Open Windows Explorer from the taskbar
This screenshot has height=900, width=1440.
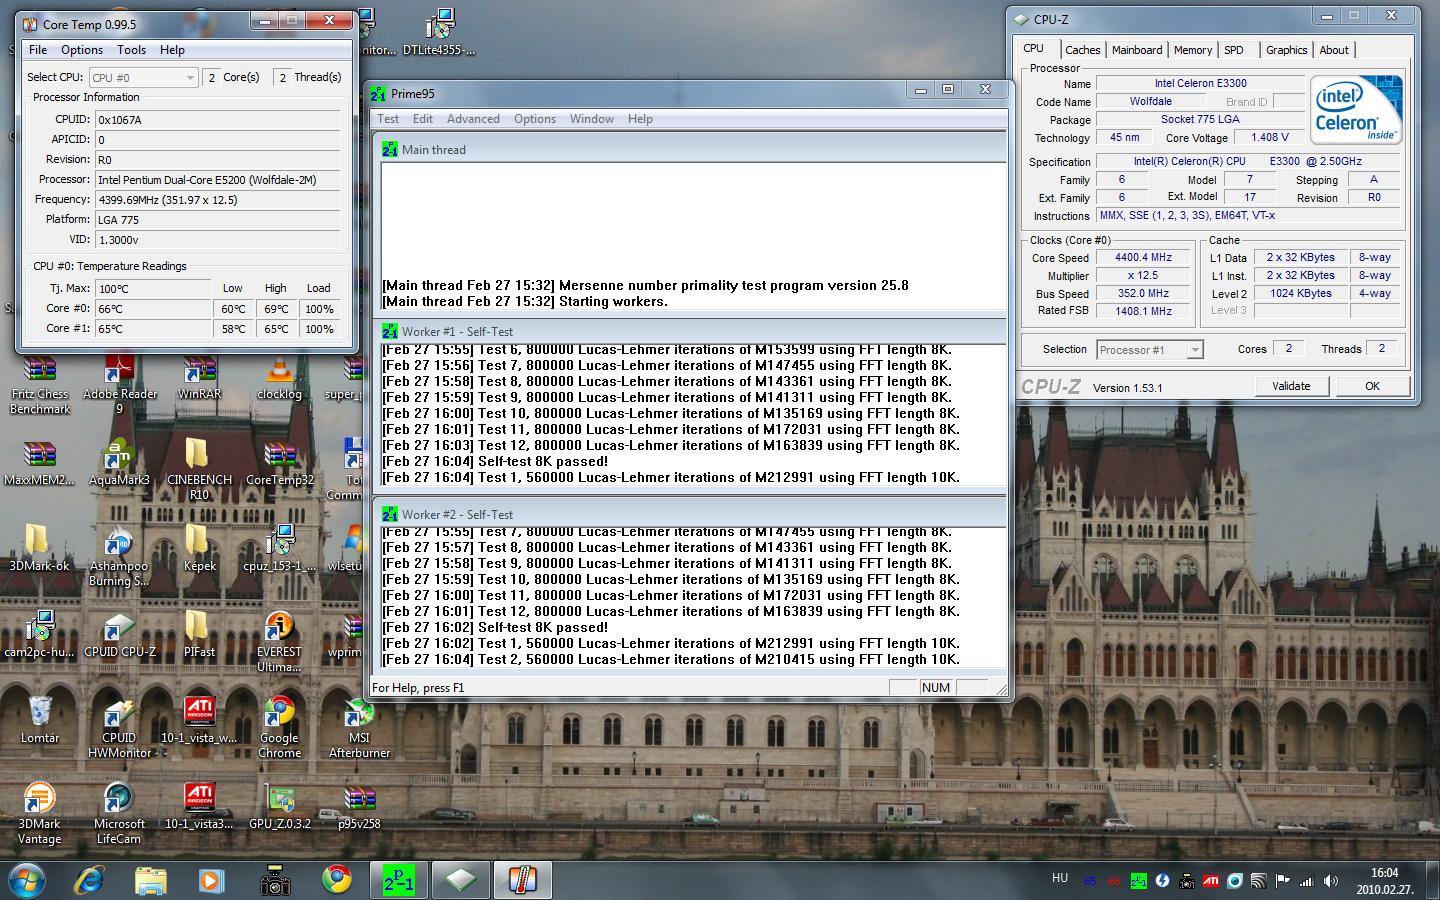(150, 880)
